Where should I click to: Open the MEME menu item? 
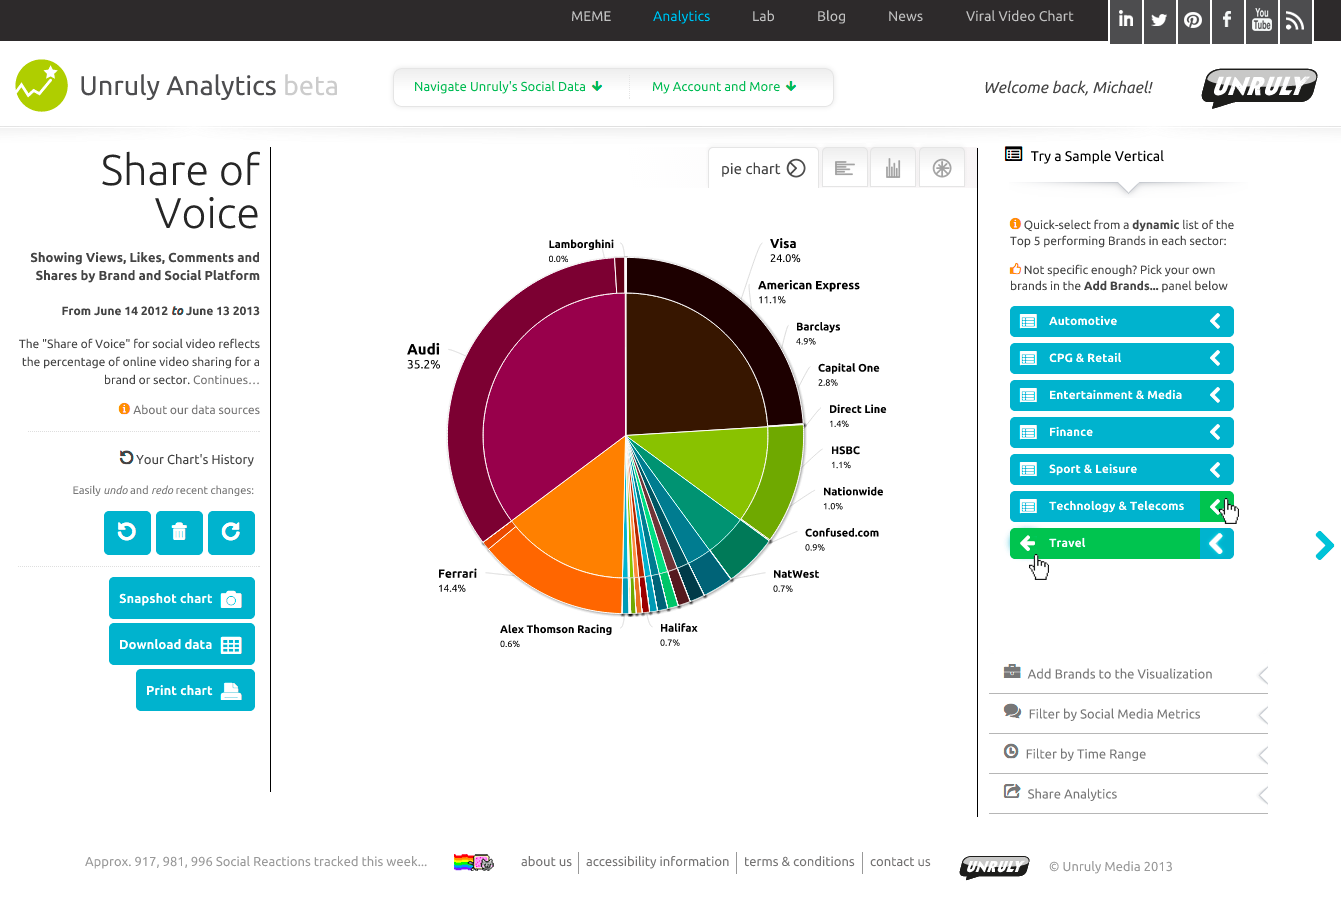tap(591, 16)
